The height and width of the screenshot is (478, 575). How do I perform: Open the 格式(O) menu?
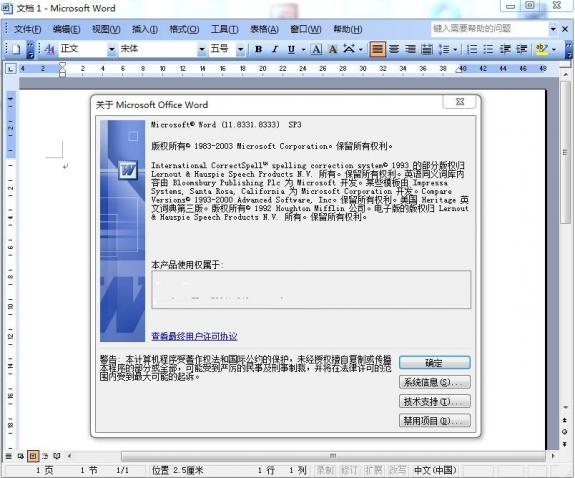[x=184, y=29]
